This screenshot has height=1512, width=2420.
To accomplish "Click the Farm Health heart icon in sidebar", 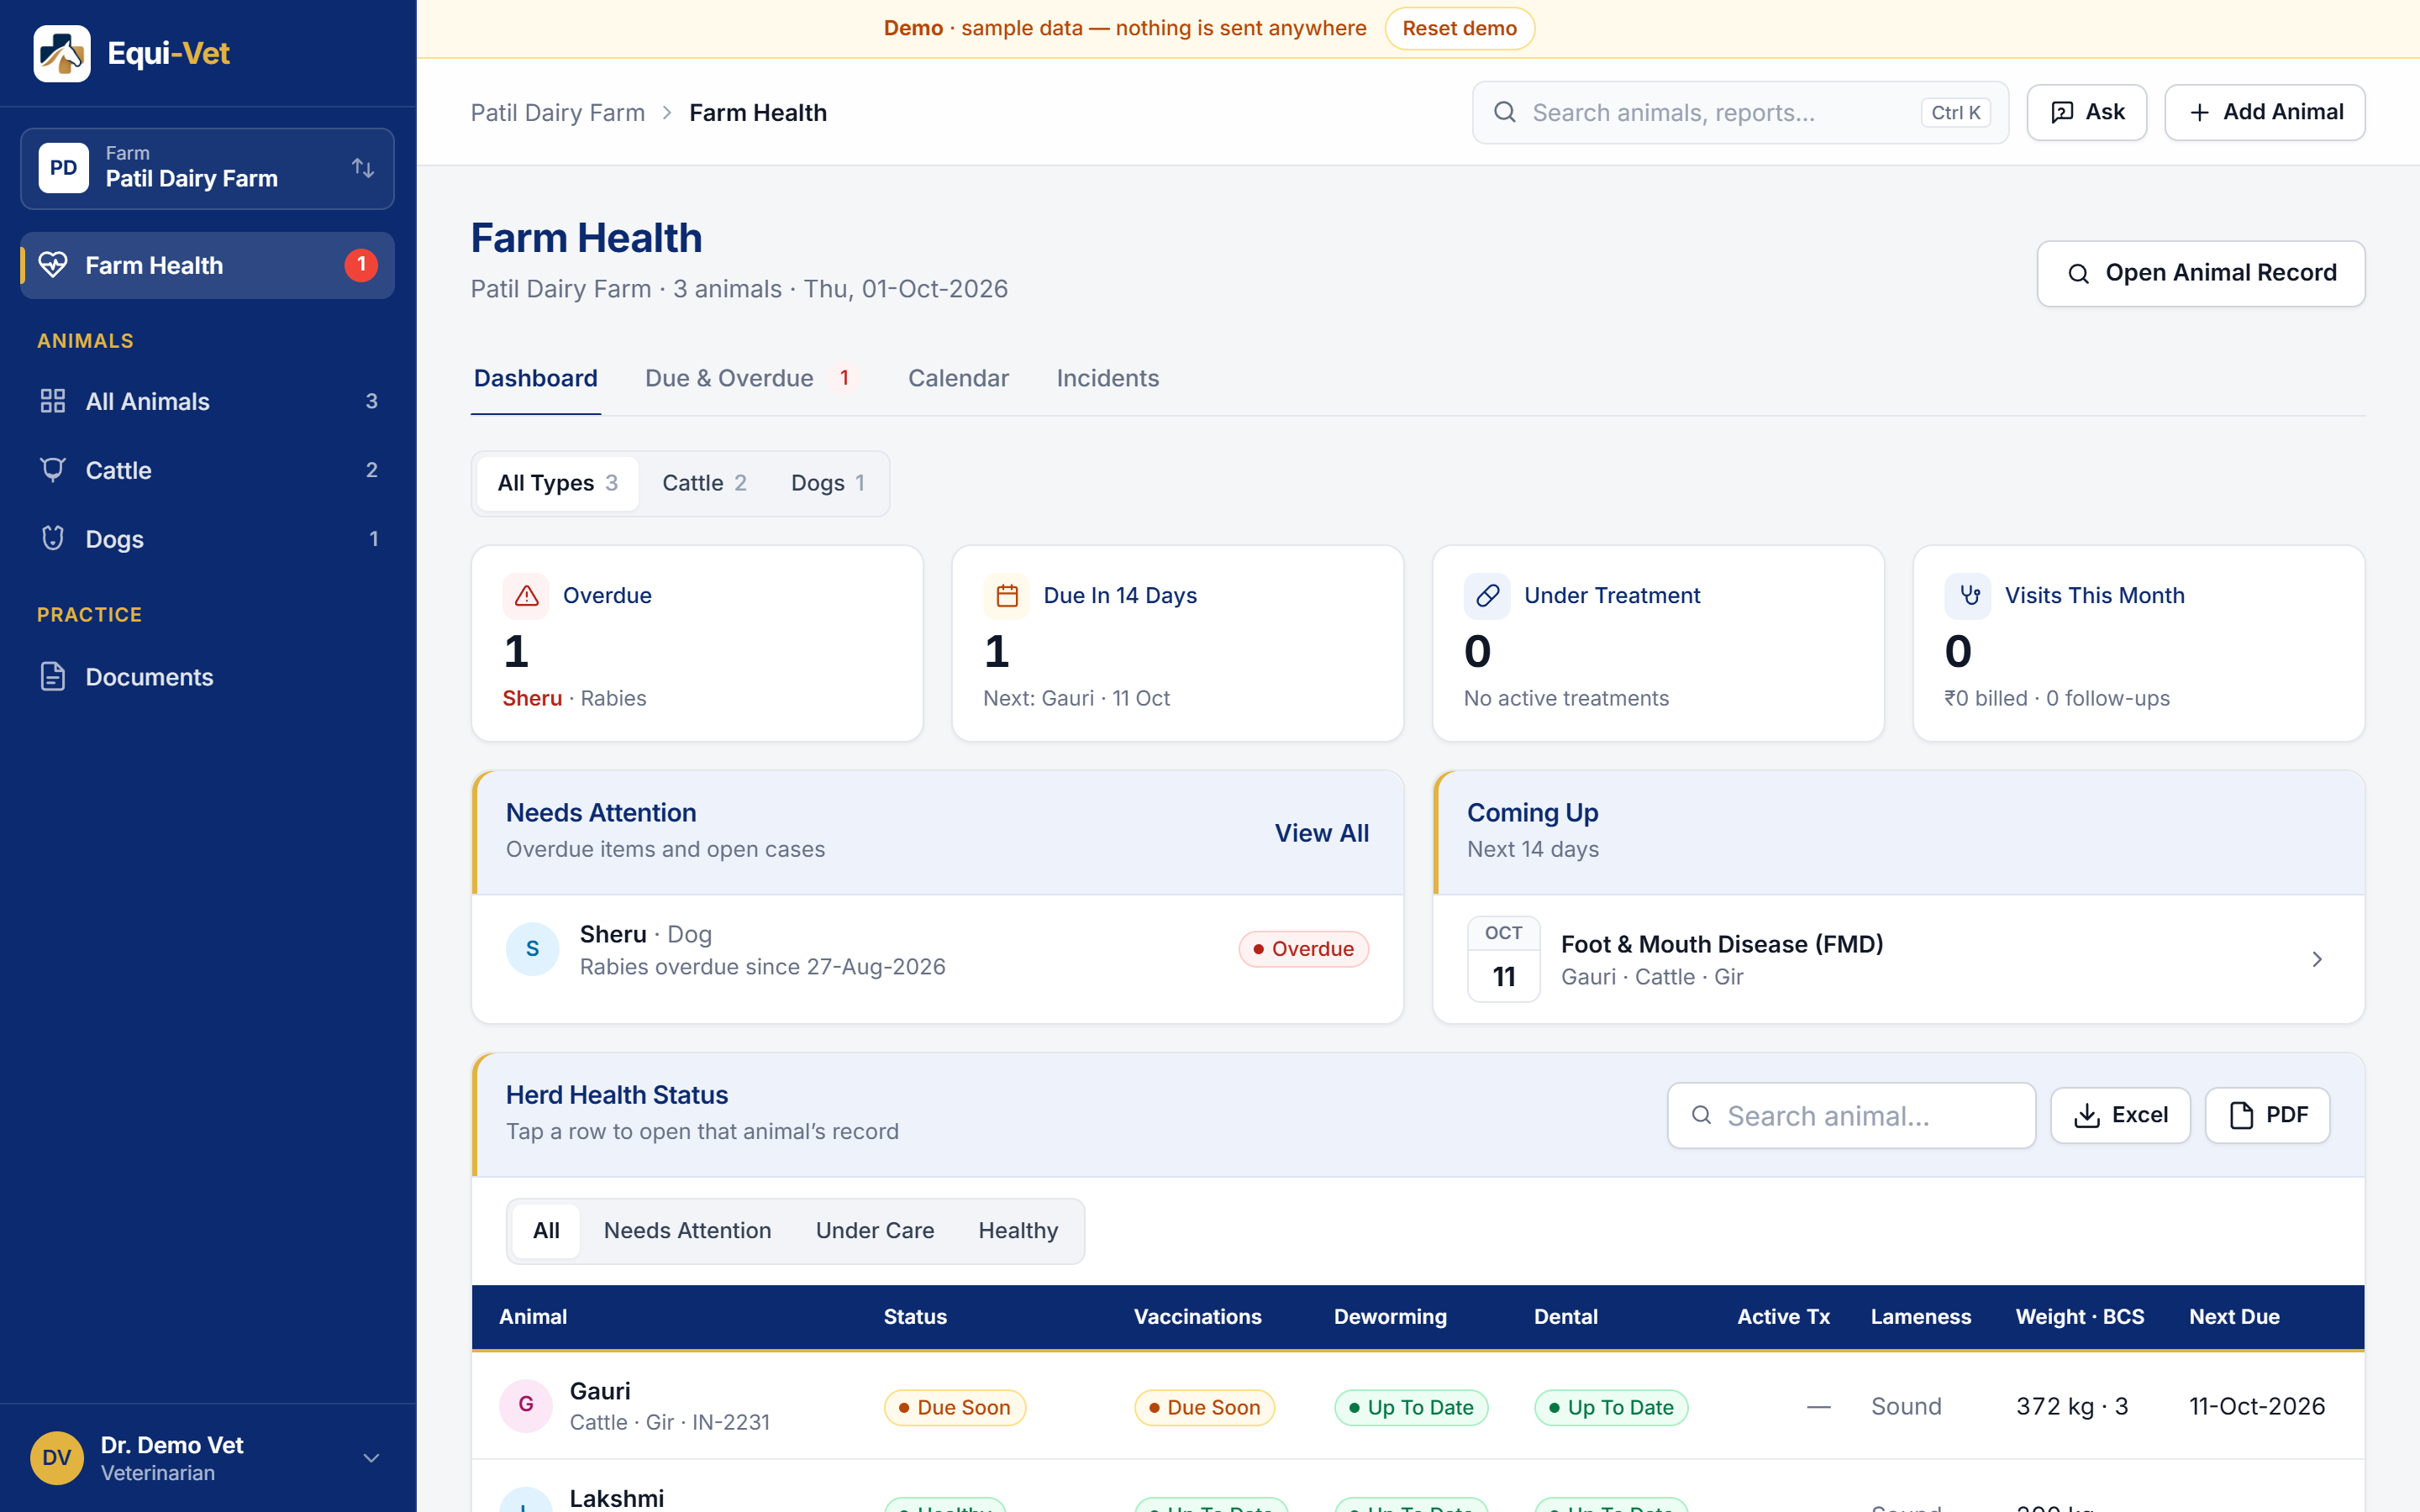I will click(x=53, y=265).
